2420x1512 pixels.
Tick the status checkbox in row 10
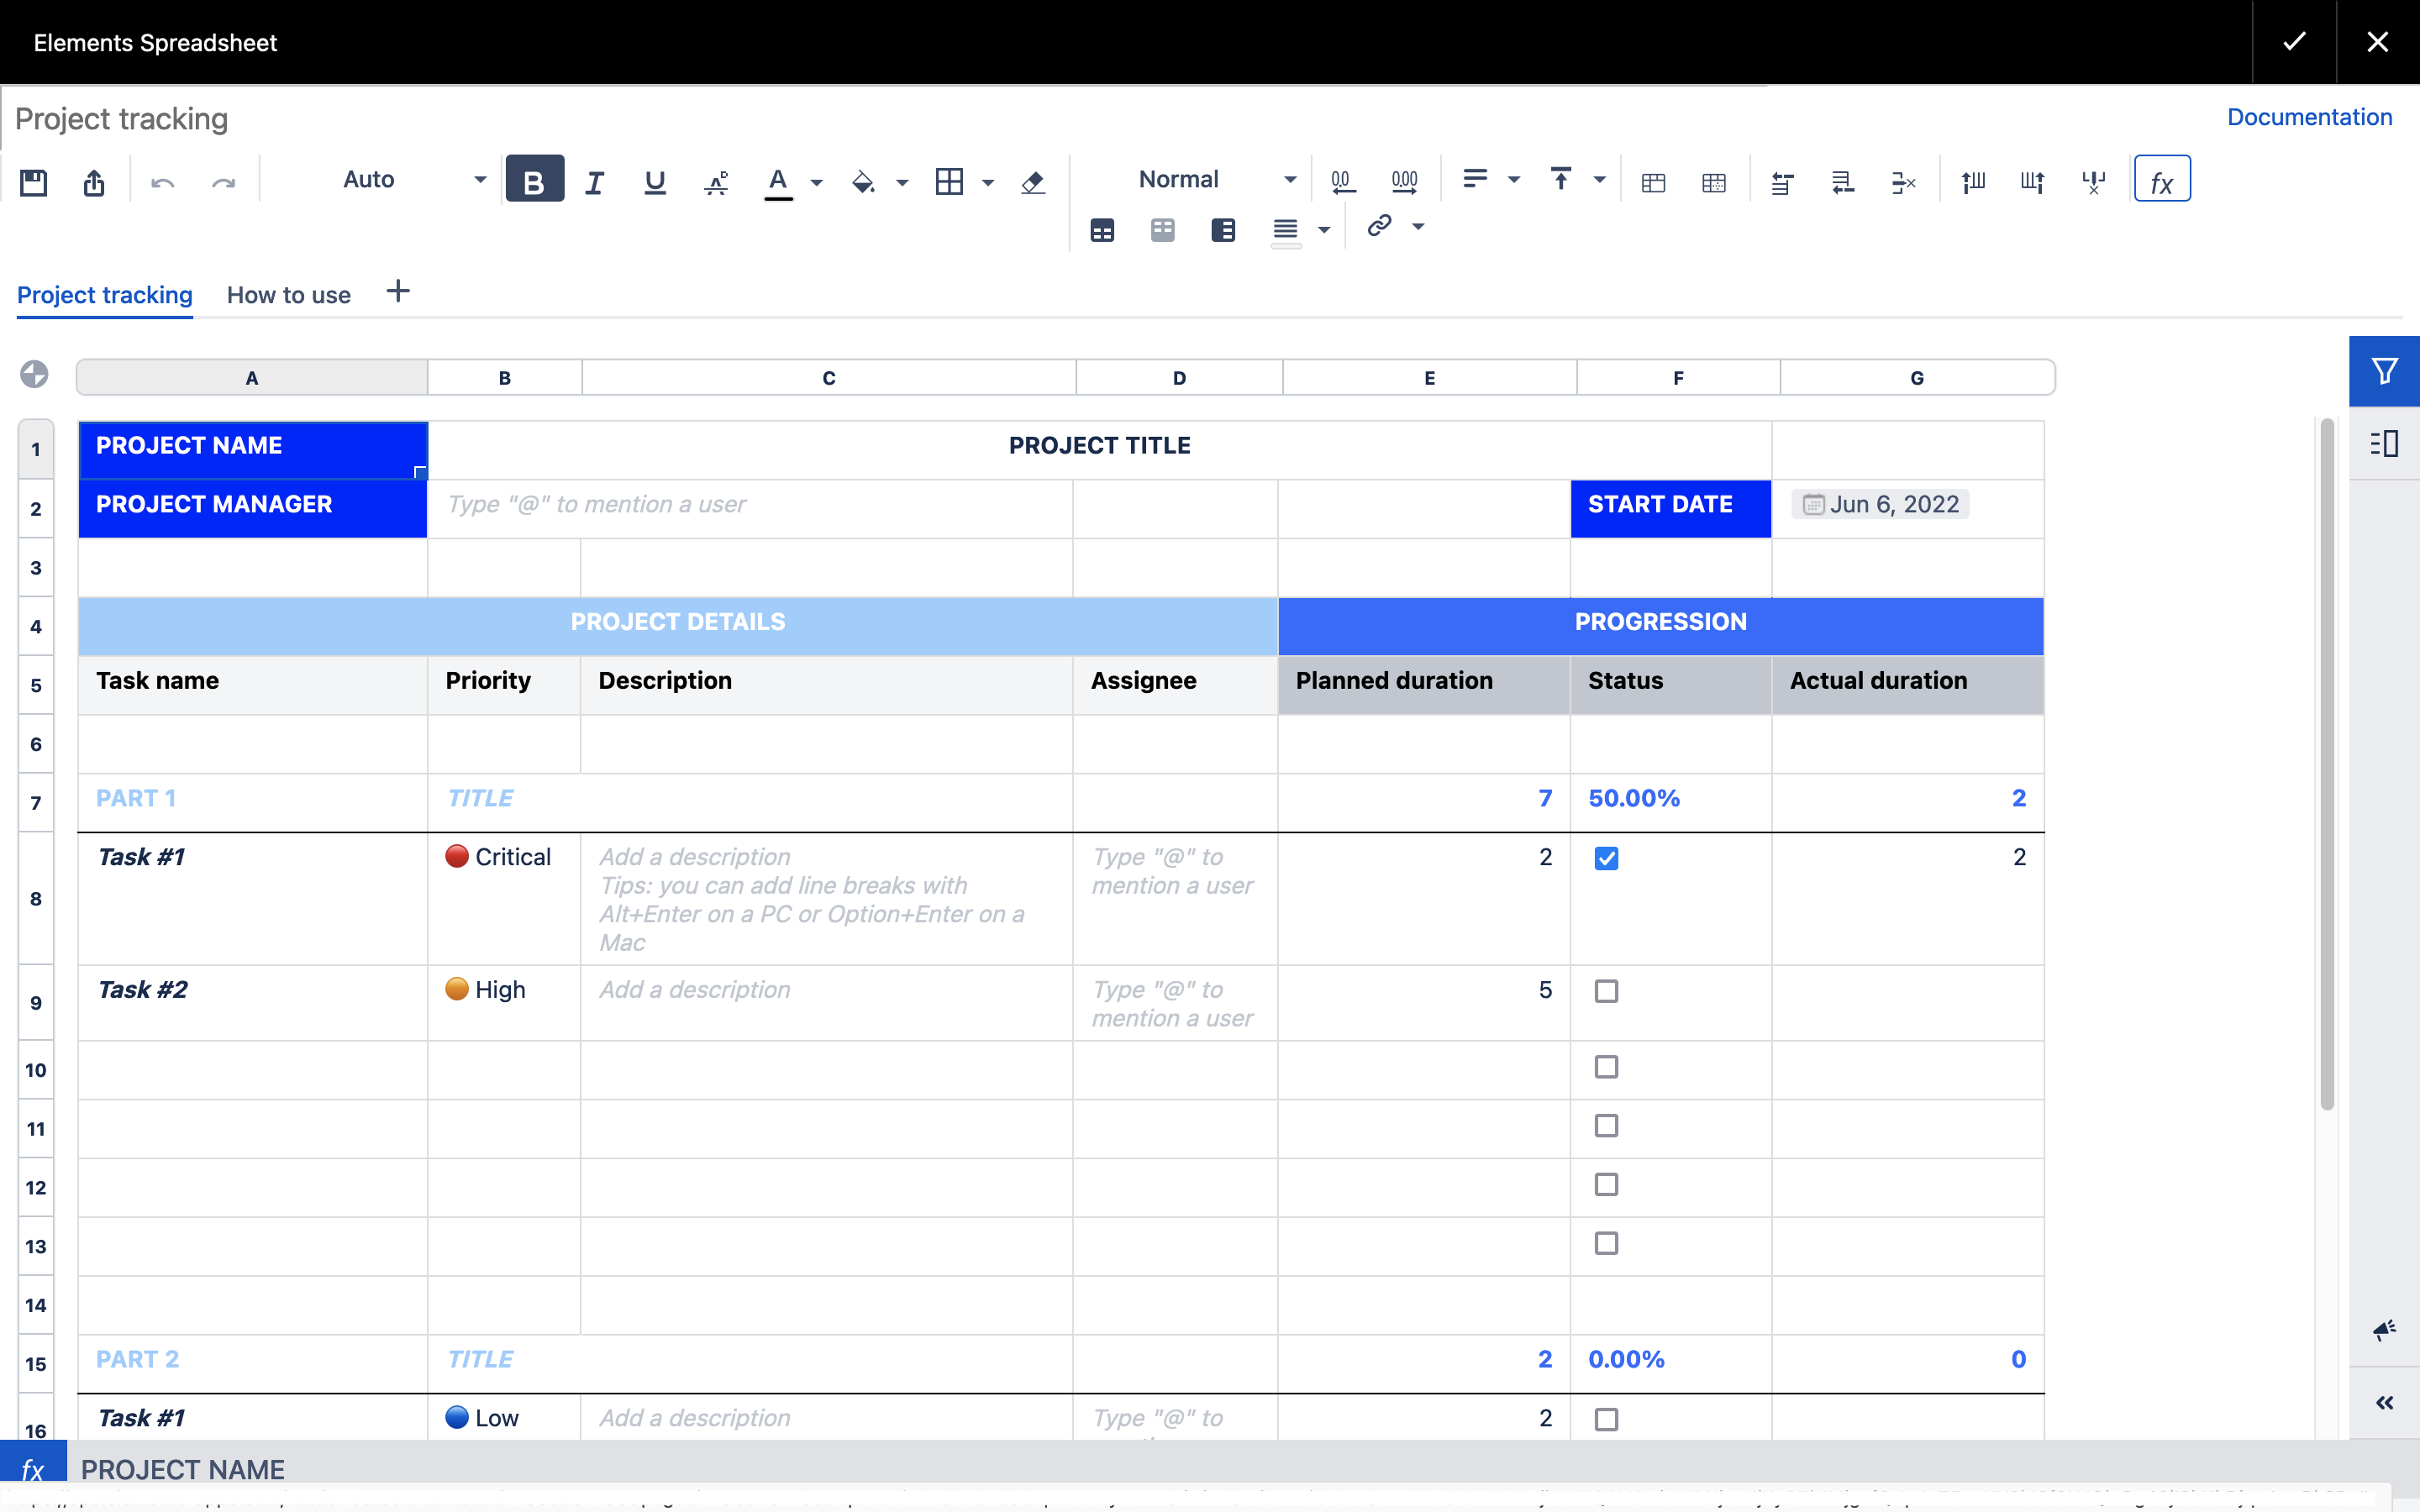coord(1606,1067)
